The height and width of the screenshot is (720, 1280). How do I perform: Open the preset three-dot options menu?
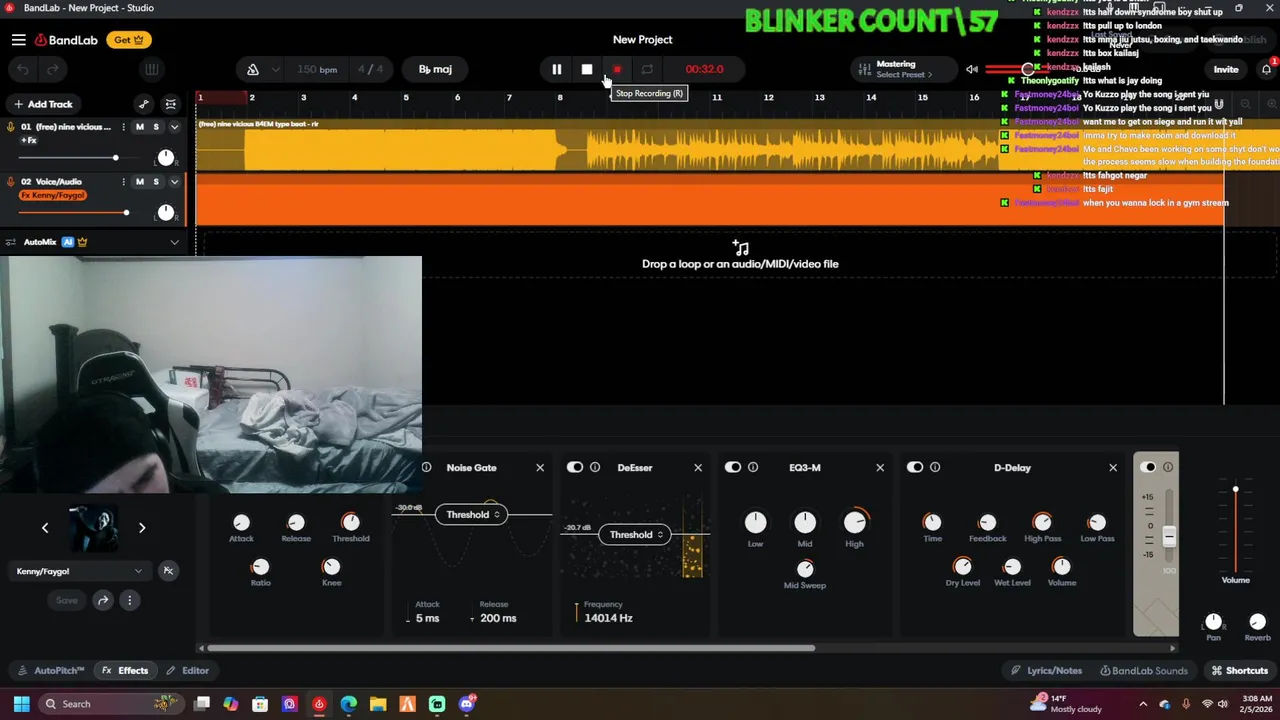pos(129,600)
